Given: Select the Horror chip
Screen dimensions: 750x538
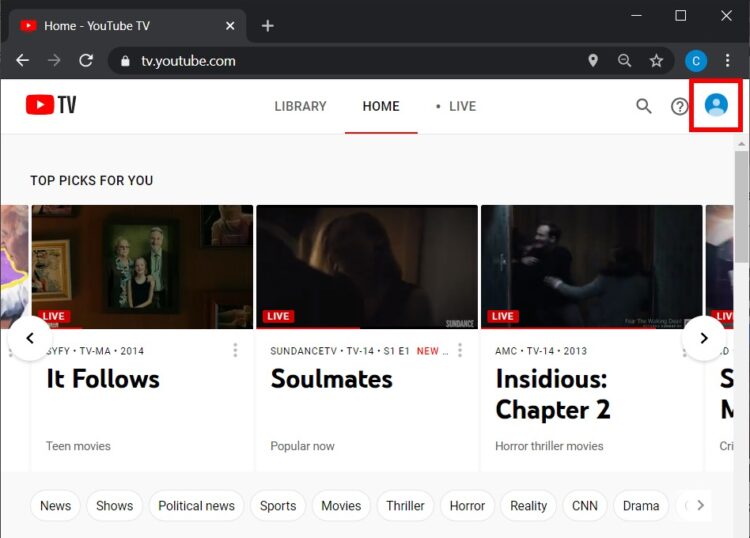Looking at the screenshot, I should pyautogui.click(x=467, y=506).
